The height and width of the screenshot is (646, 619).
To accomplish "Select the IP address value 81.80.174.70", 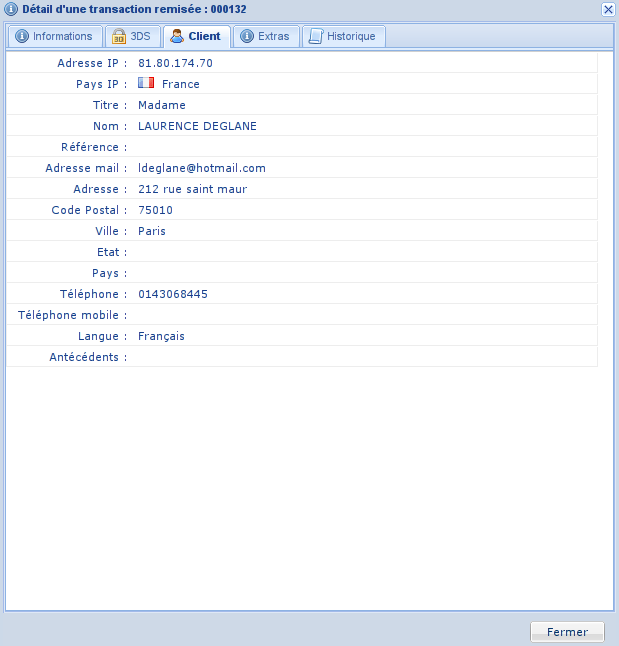I will click(x=175, y=63).
